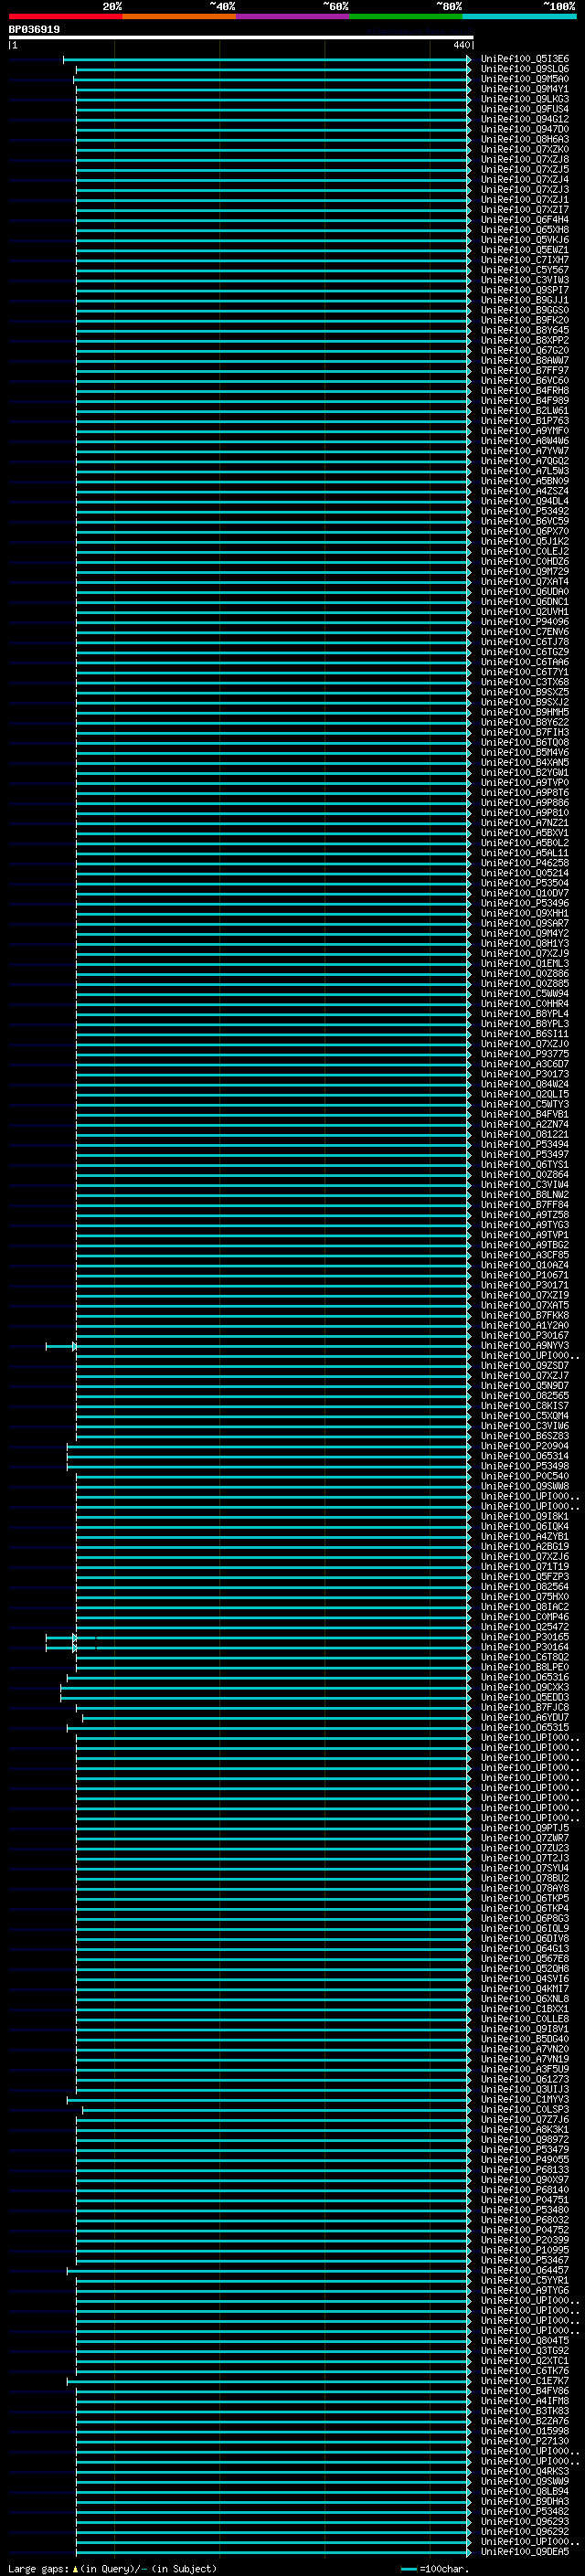Select the UniRef100_Q7XZK0 label
This screenshot has height=2576, width=585.
(x=525, y=149)
